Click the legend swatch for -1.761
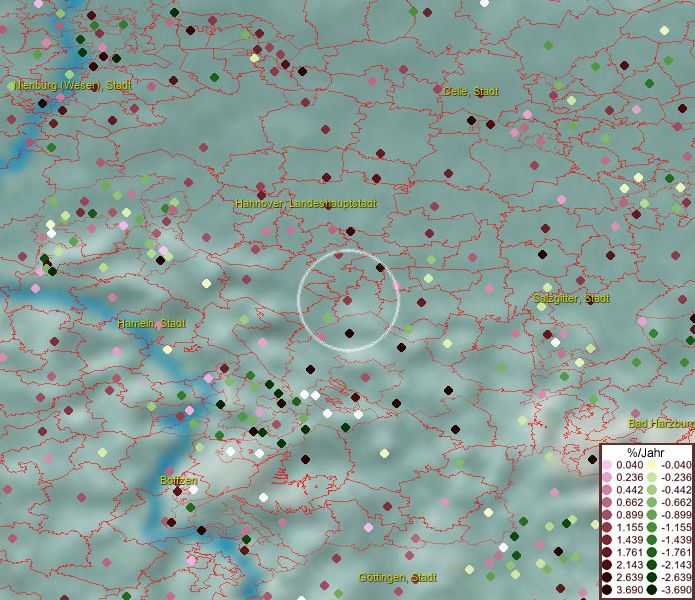 [652, 553]
